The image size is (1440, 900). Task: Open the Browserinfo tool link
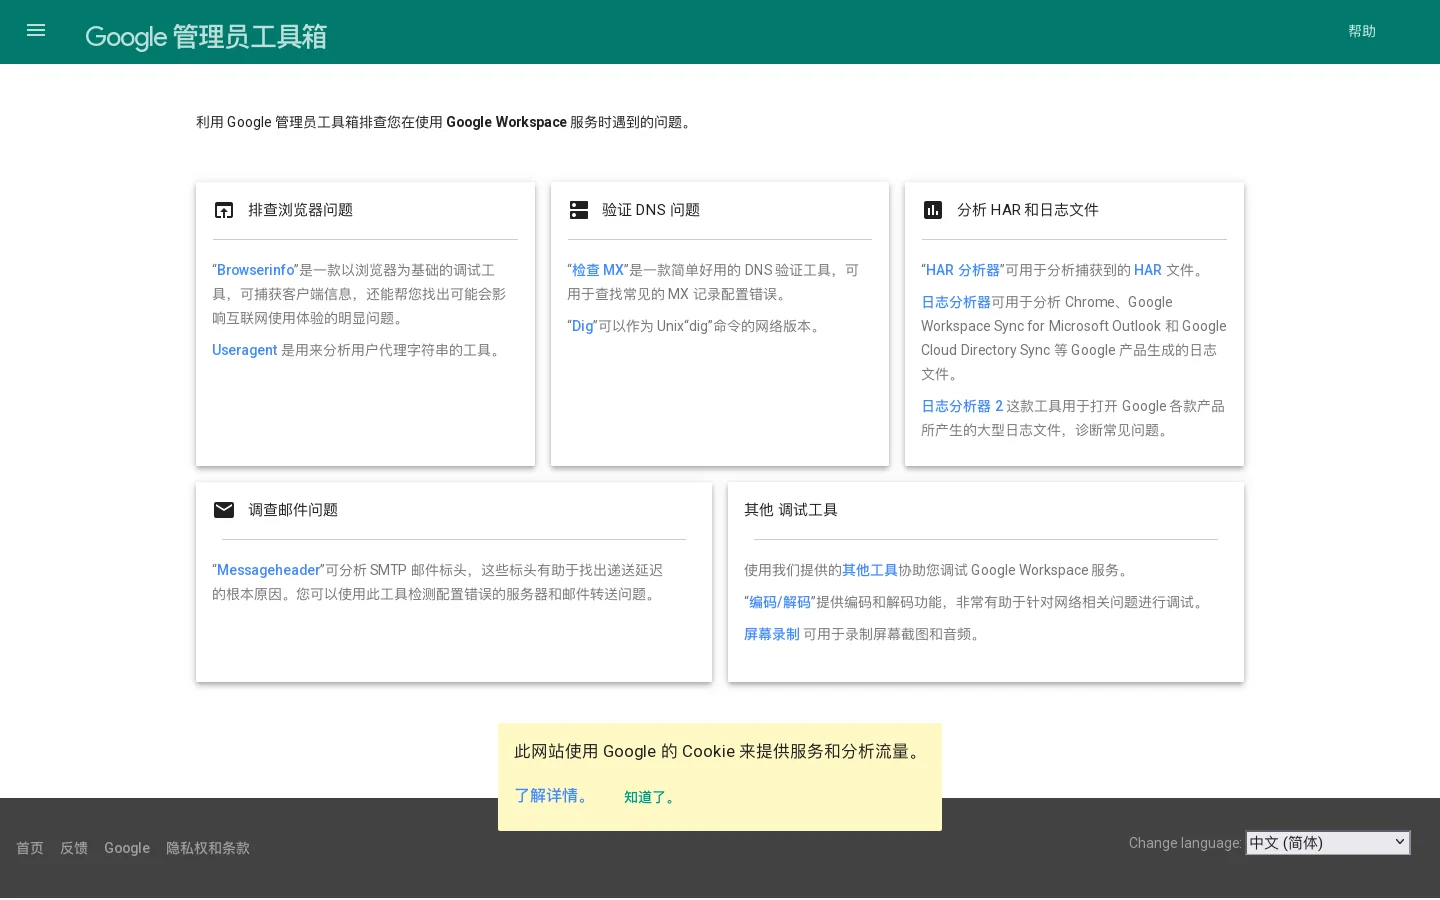click(256, 270)
